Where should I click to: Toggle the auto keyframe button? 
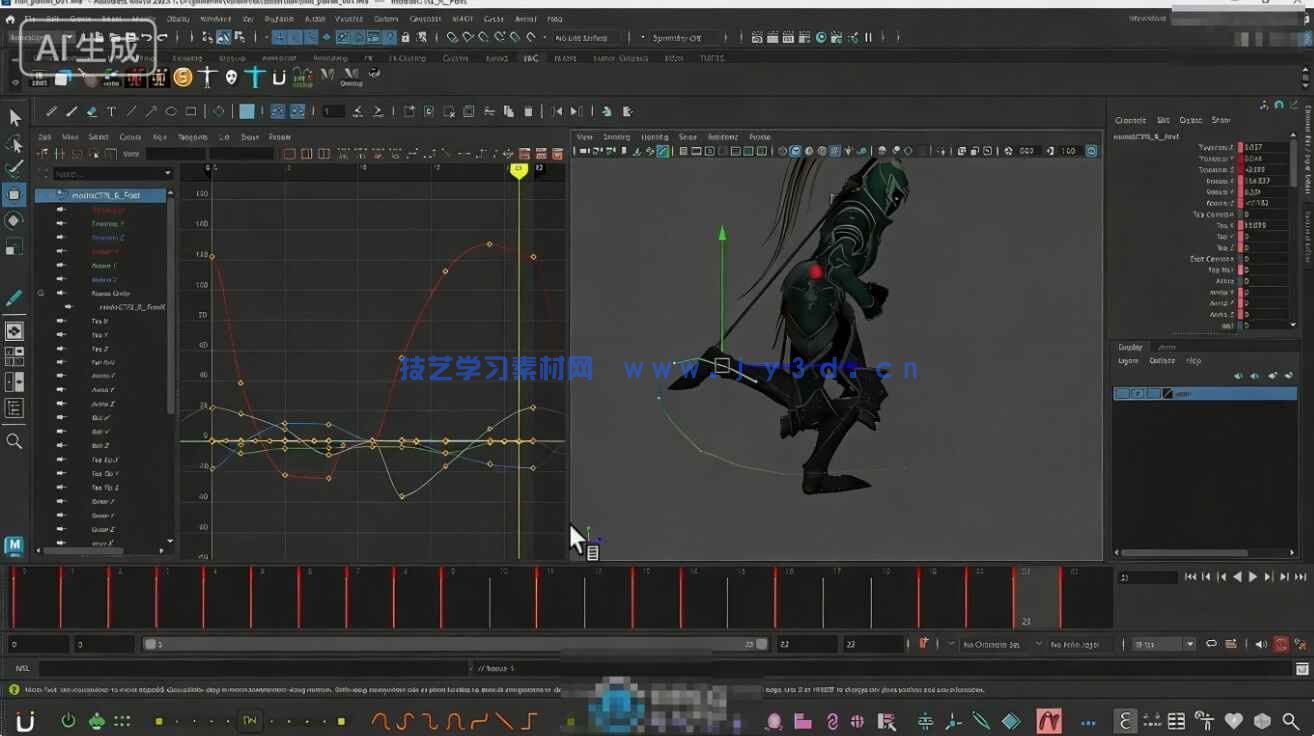point(924,644)
